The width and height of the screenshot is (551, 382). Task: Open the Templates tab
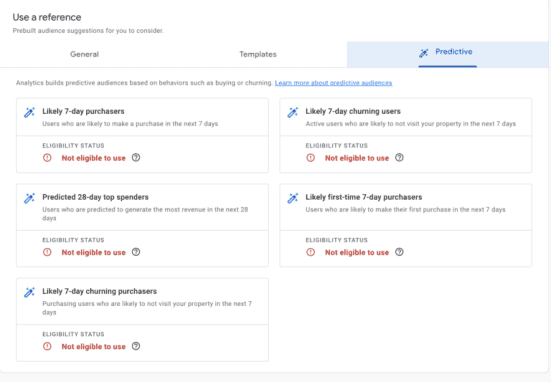[258, 54]
